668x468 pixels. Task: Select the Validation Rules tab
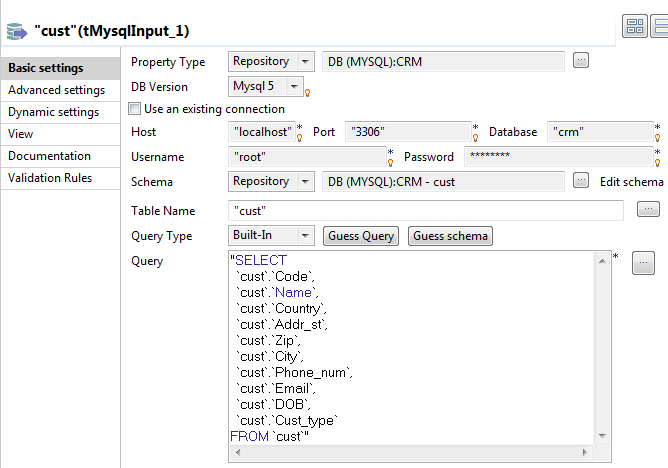click(51, 178)
